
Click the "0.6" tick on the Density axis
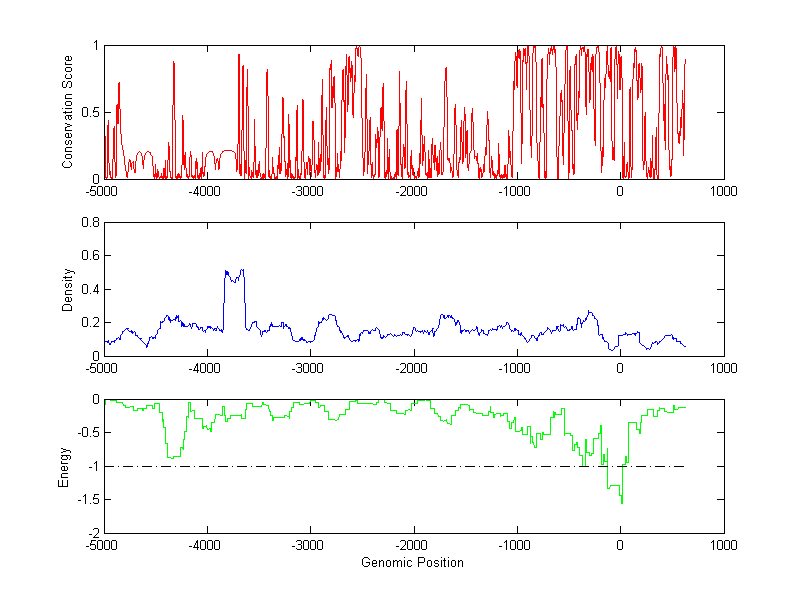click(x=87, y=256)
